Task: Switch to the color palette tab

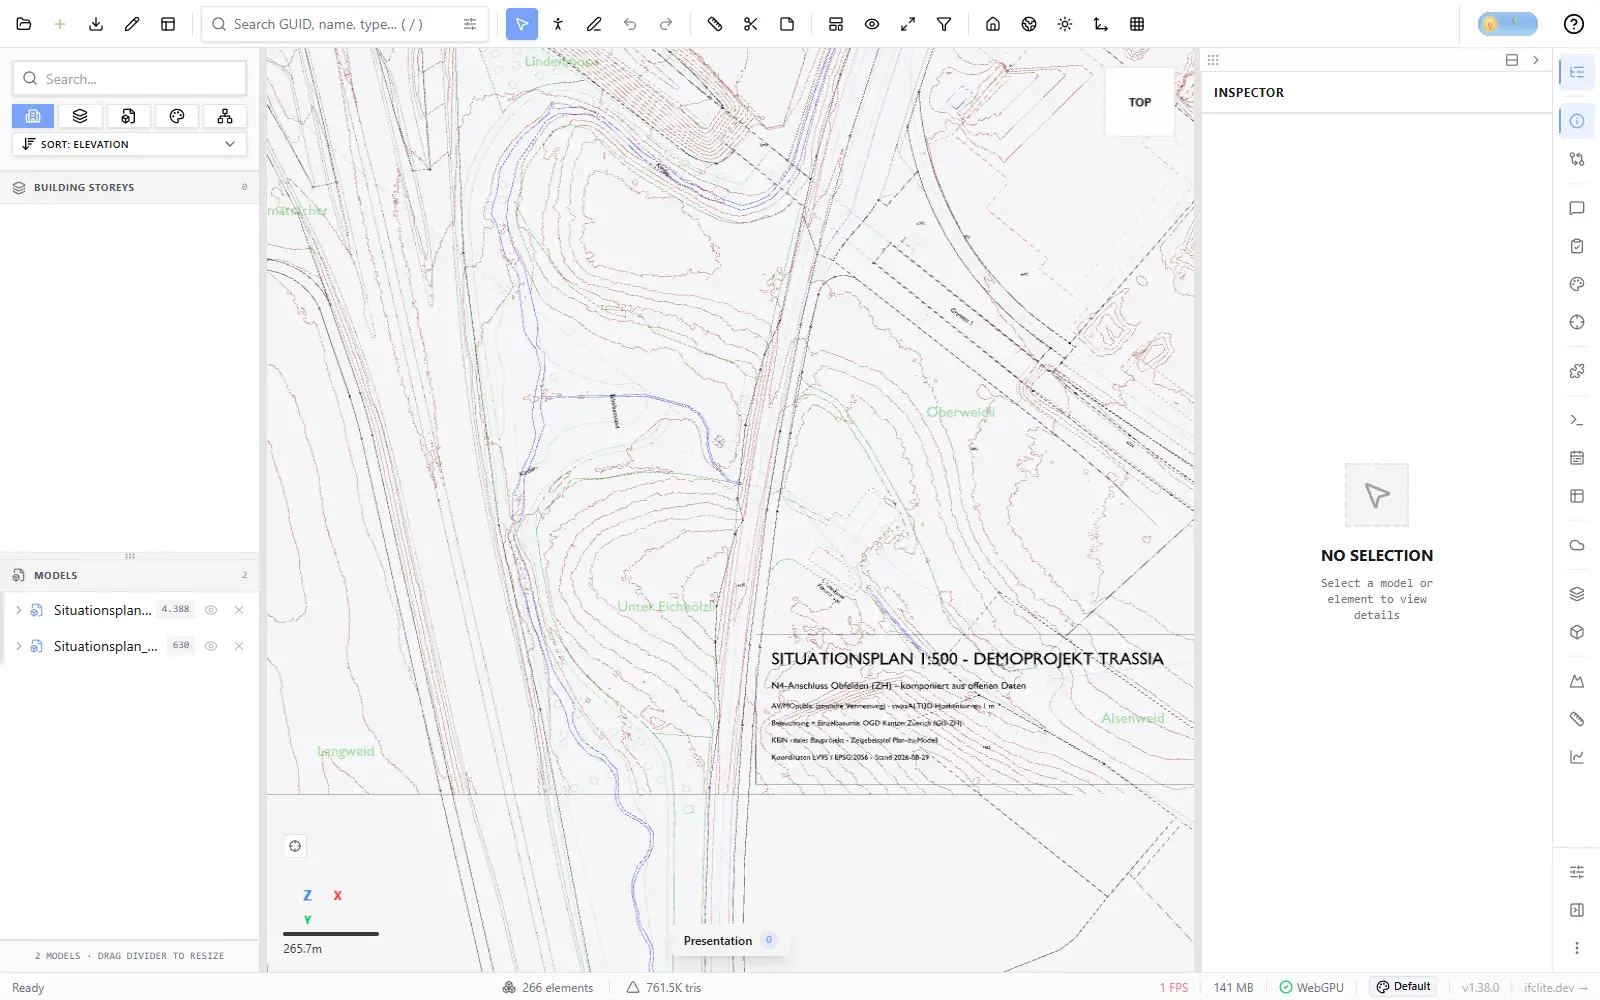Action: pos(177,116)
